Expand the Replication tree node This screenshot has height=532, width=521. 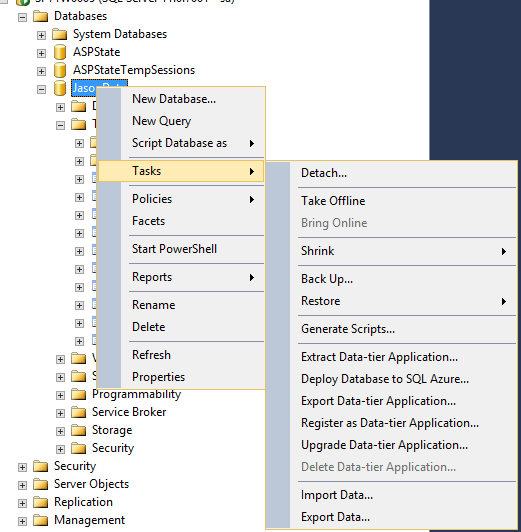coord(22,503)
